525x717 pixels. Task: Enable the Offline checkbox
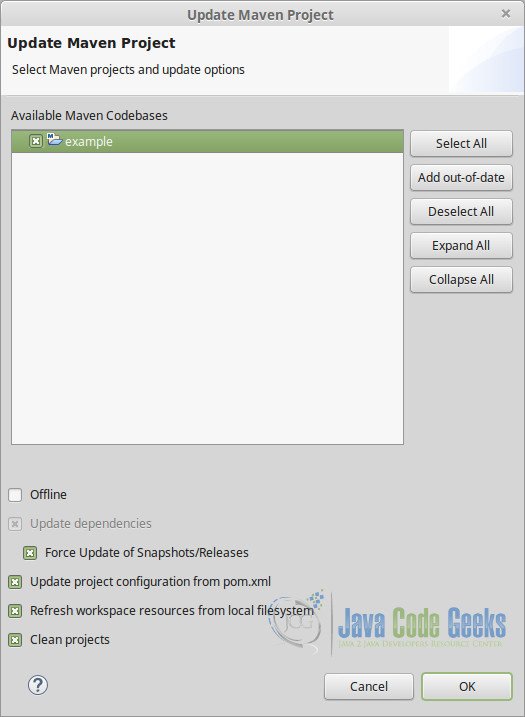[15, 495]
